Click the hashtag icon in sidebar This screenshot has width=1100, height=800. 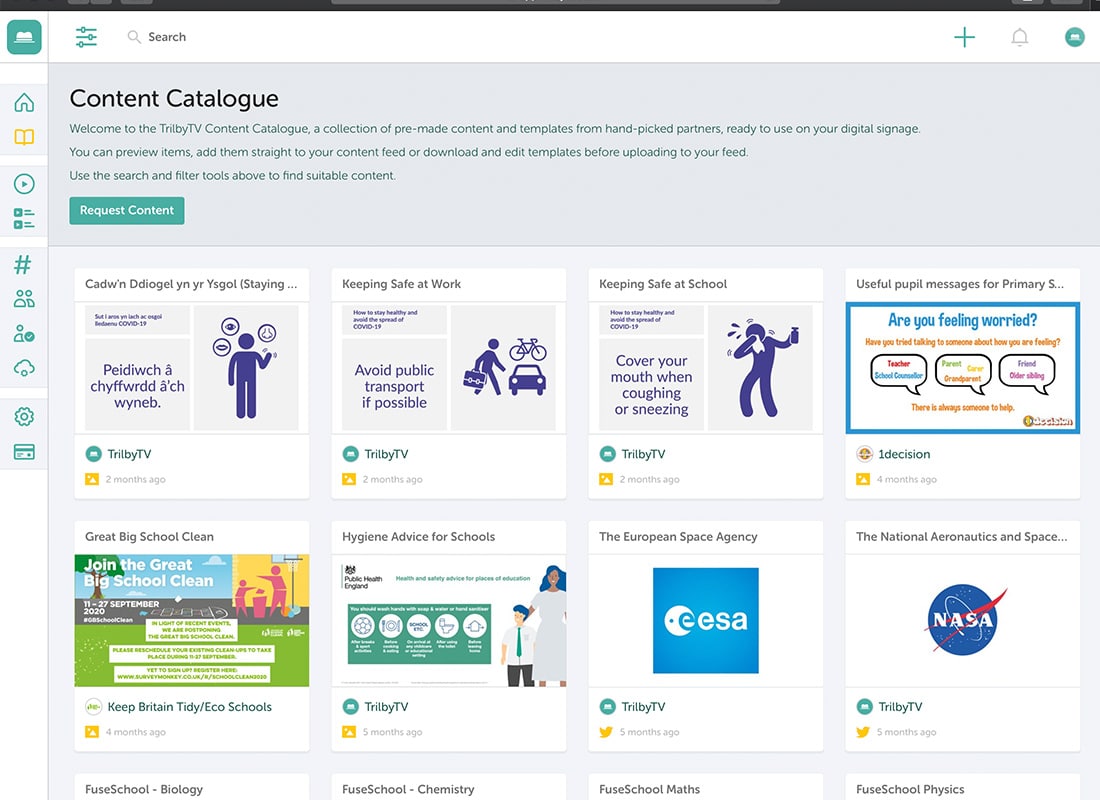(23, 265)
